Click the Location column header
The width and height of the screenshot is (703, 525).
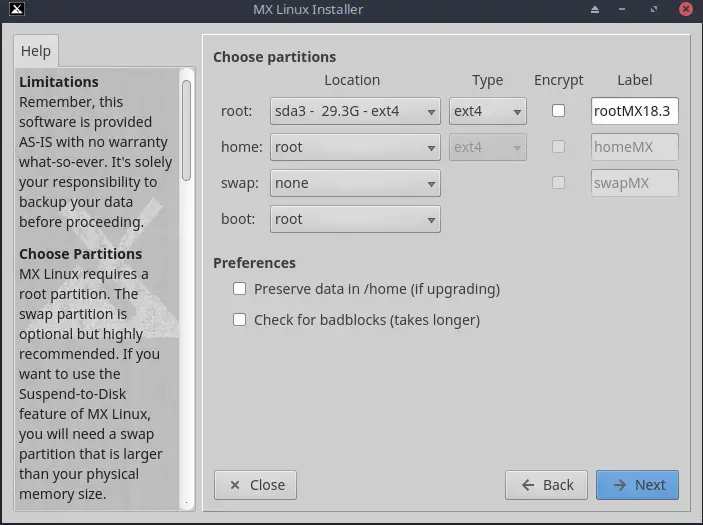tap(352, 80)
